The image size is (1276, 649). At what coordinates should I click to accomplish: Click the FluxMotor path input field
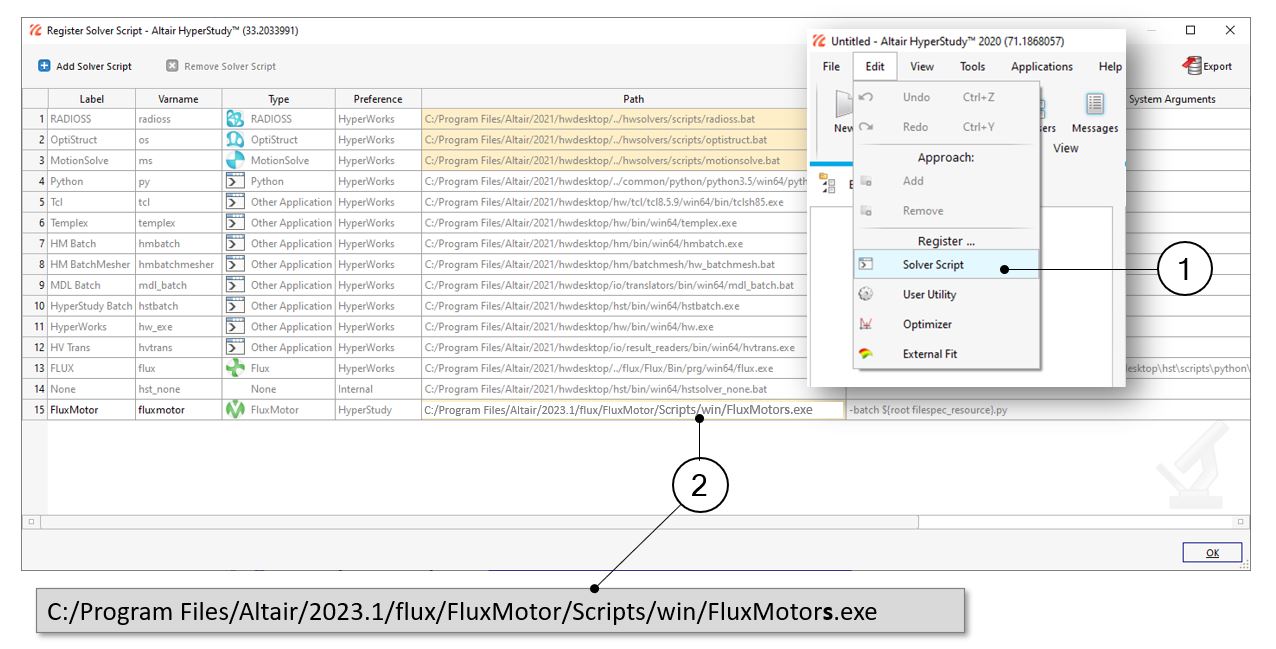coord(632,410)
